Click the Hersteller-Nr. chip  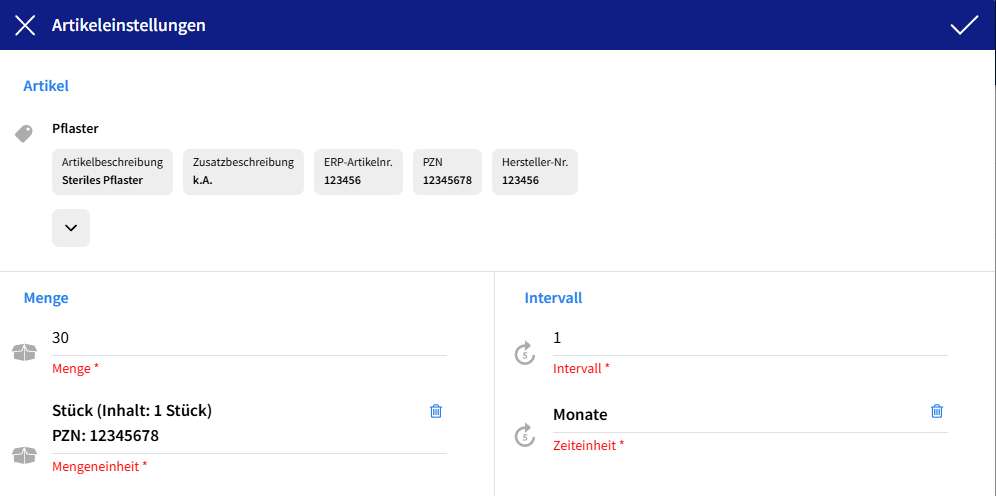click(x=534, y=172)
